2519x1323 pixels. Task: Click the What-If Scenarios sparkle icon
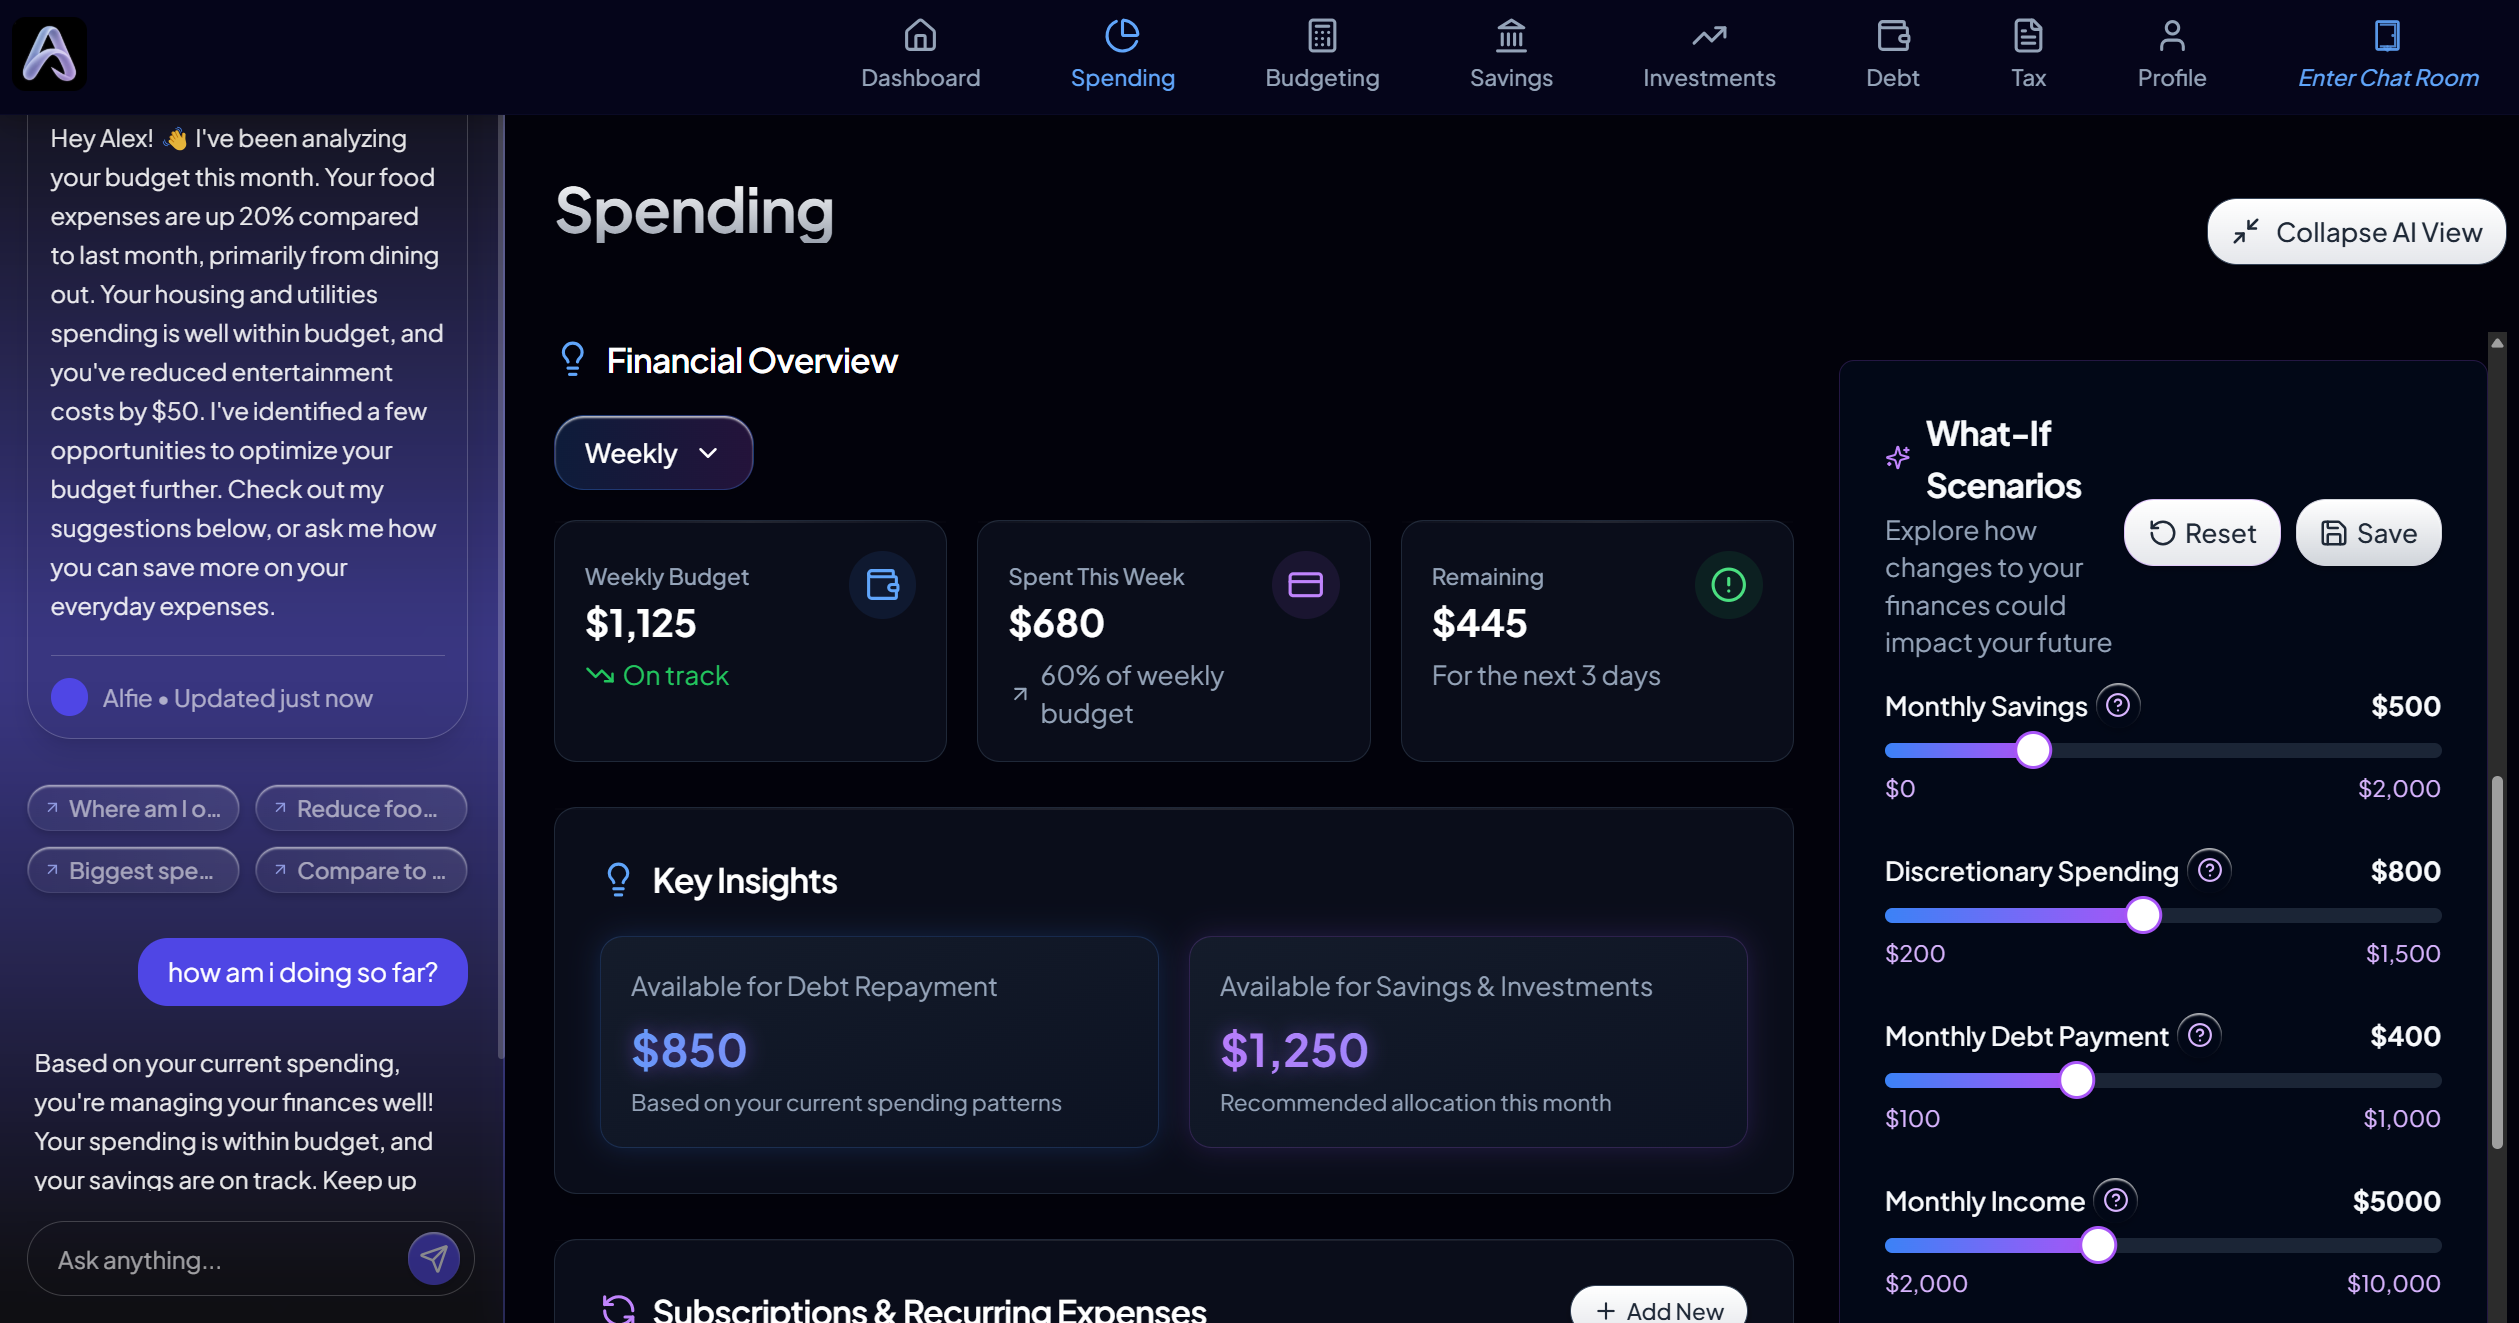point(1897,458)
